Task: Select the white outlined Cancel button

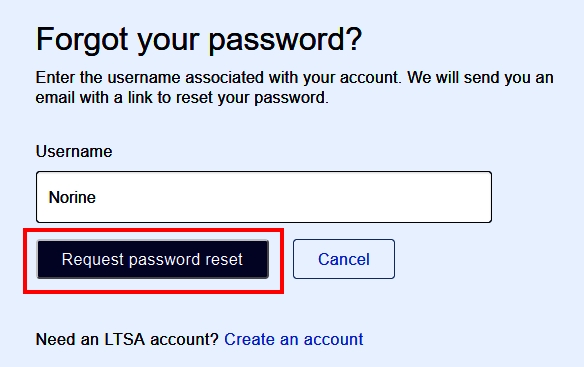Action: (344, 259)
